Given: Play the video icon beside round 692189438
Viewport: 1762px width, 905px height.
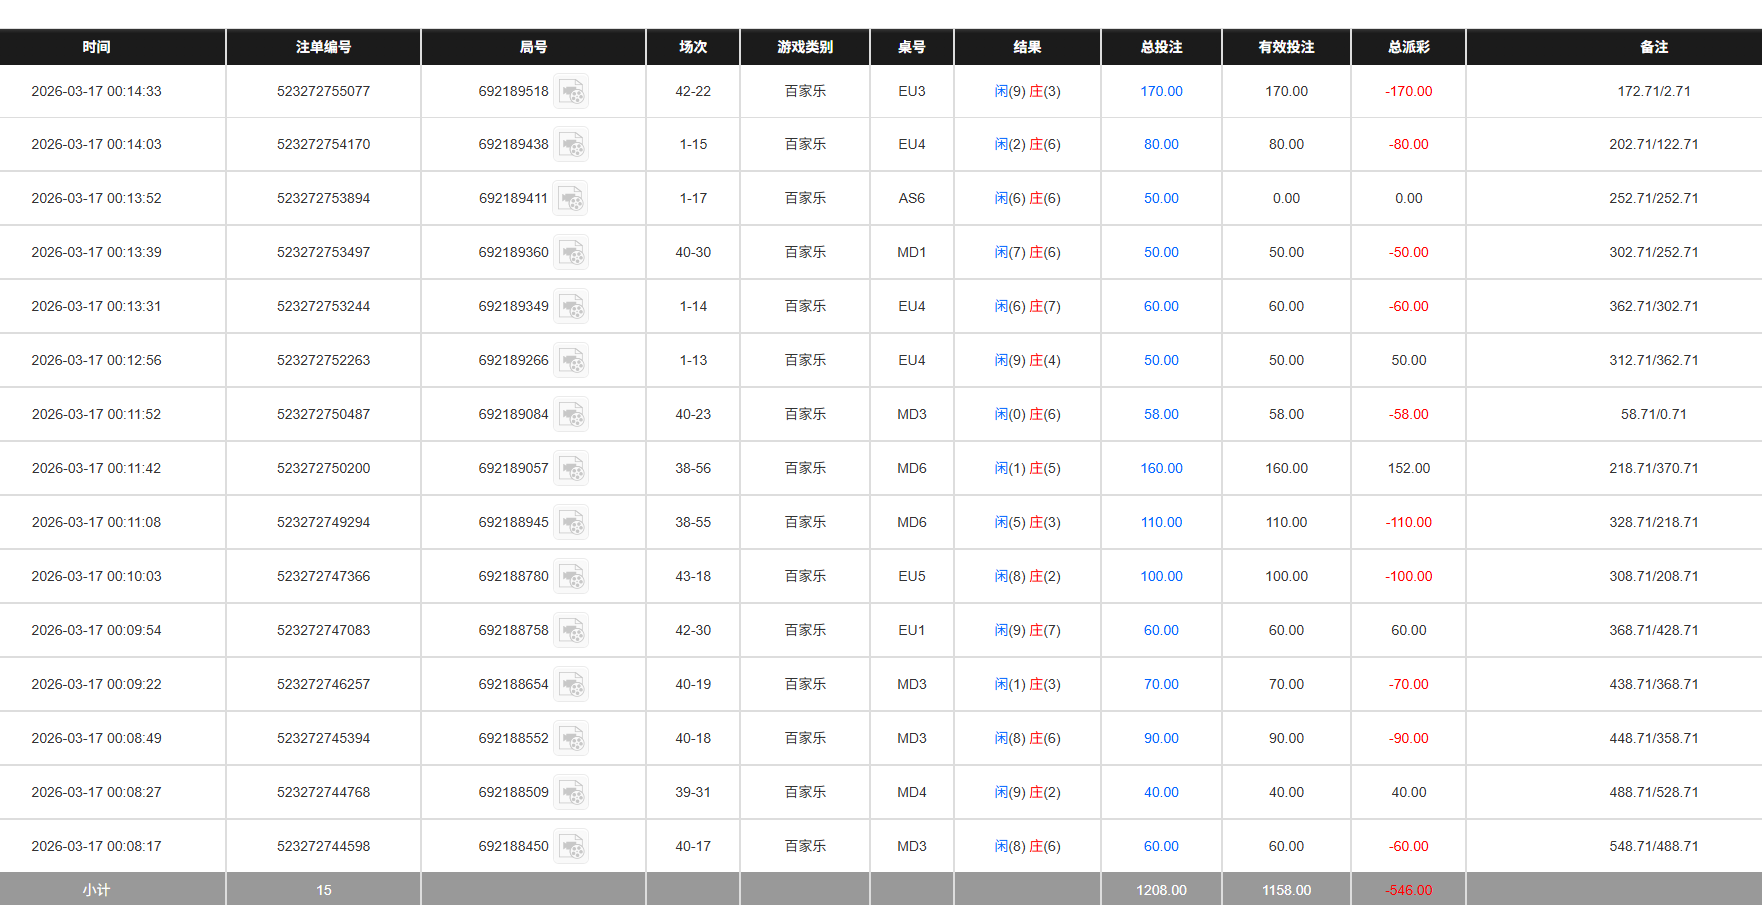Looking at the screenshot, I should (571, 144).
